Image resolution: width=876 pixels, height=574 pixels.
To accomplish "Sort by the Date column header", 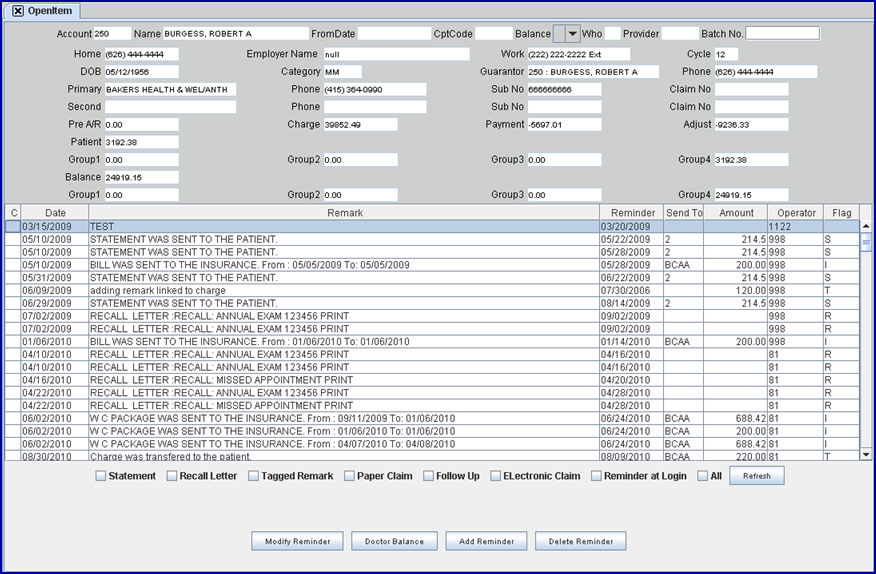I will click(55, 212).
